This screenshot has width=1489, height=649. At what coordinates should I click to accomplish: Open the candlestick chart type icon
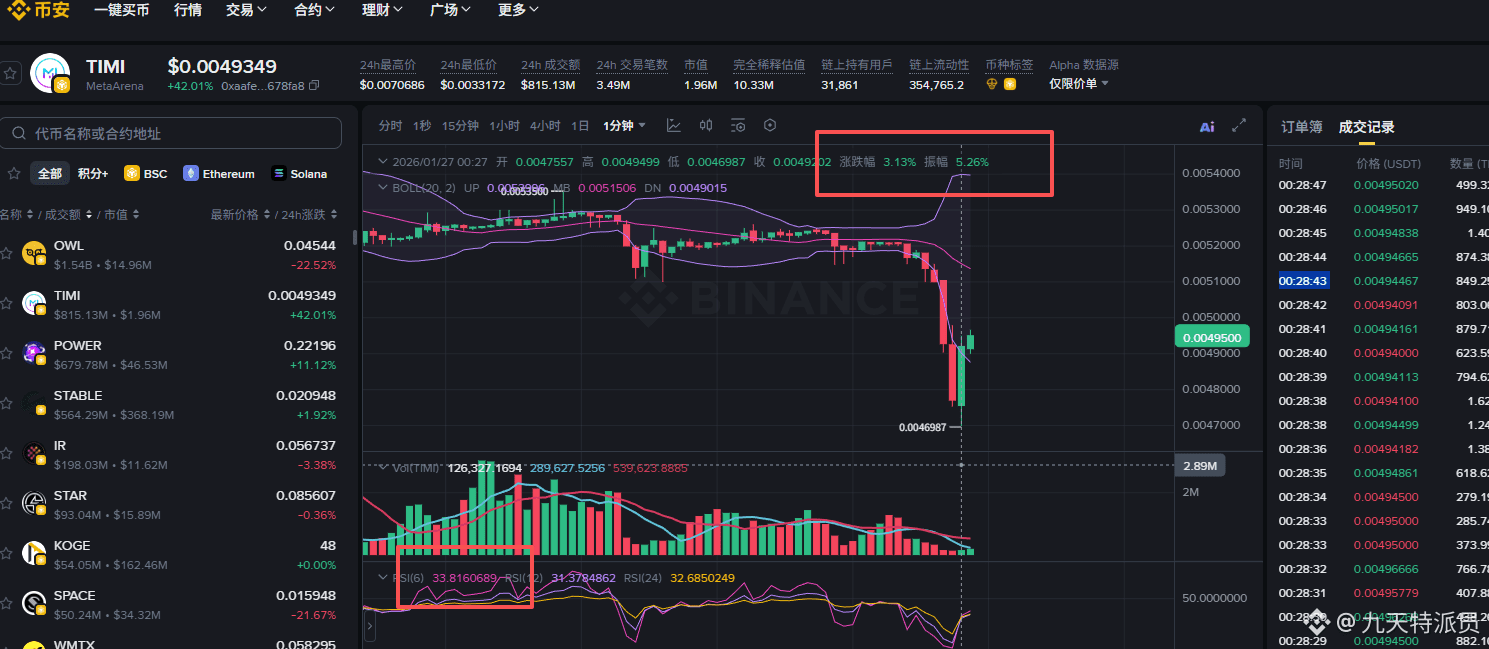point(706,125)
